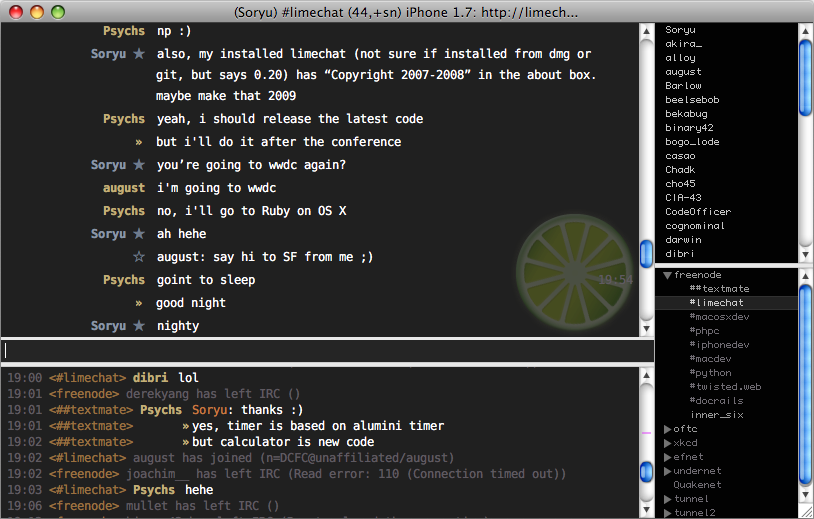Click the server tree scrollbar thumb

(806, 384)
